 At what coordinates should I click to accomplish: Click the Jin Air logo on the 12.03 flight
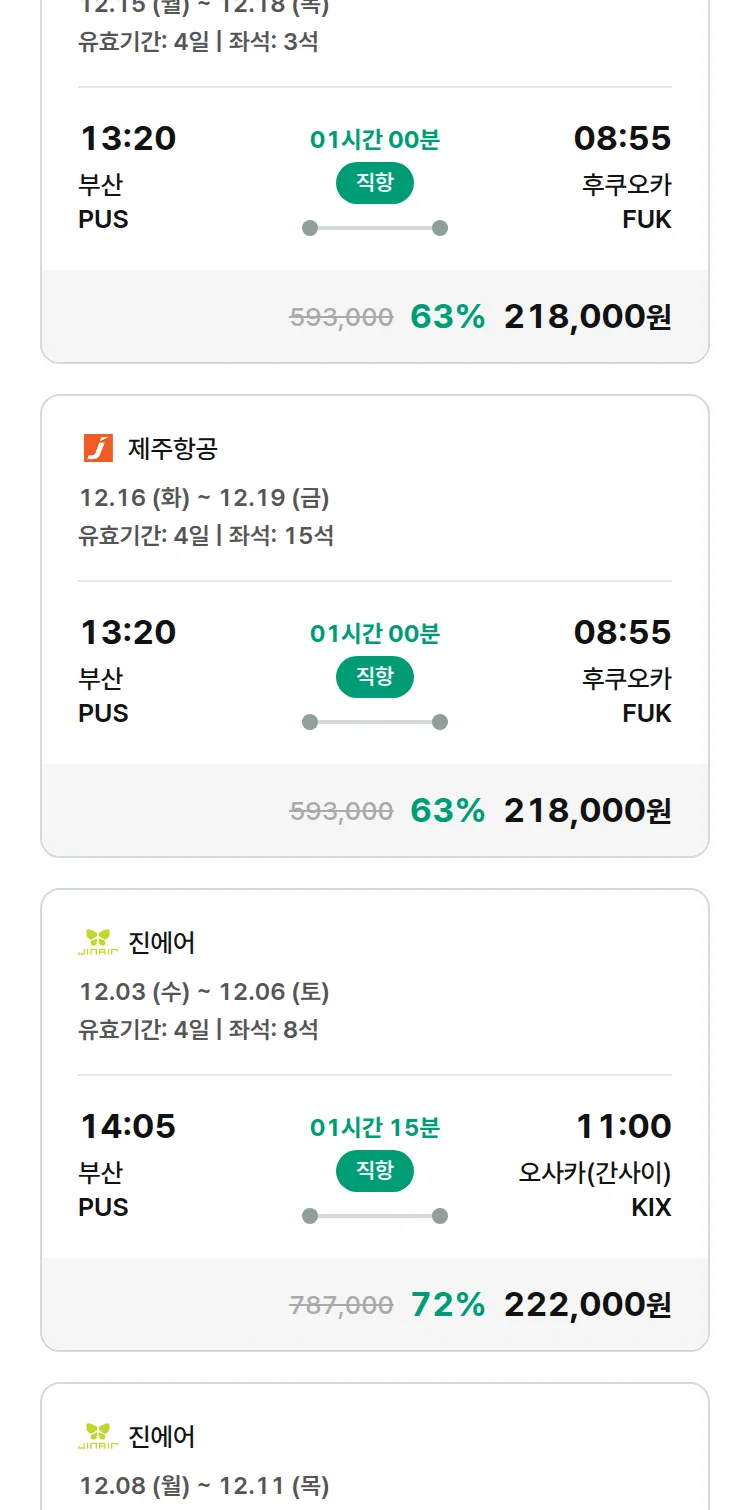pyautogui.click(x=98, y=942)
